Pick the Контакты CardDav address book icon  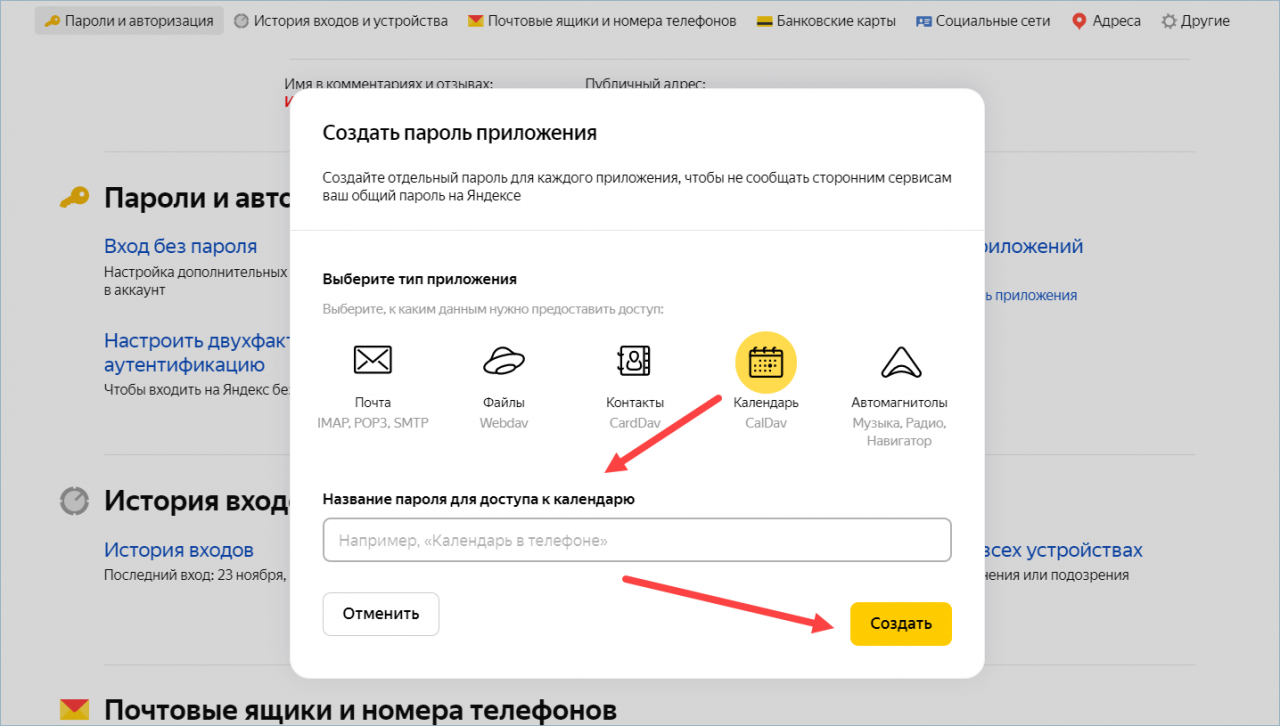635,360
